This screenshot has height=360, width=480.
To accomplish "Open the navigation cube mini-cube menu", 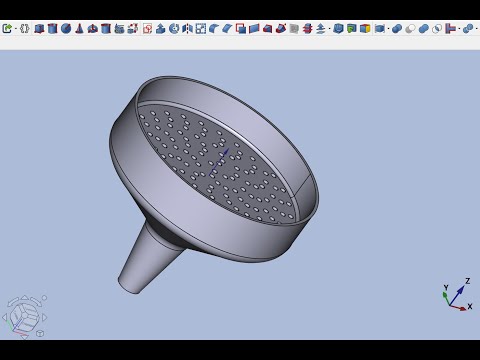I will point(40,333).
